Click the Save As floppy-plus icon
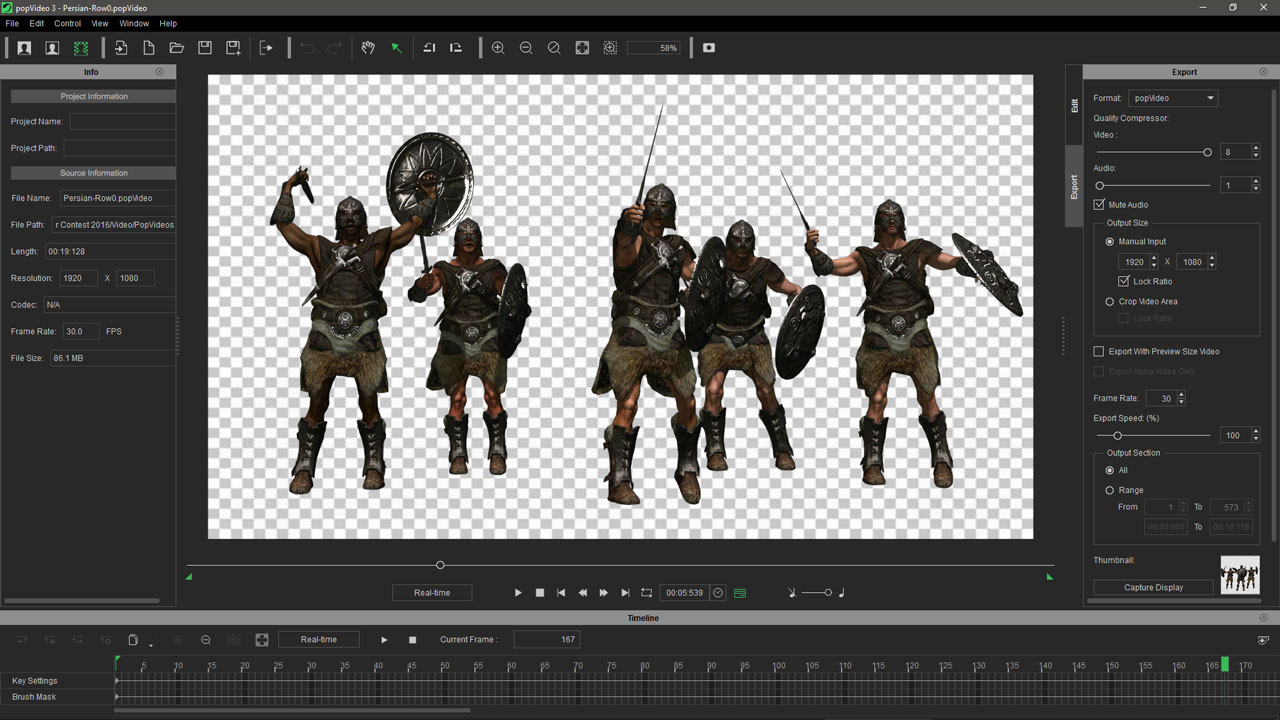This screenshot has height=720, width=1280. (233, 48)
